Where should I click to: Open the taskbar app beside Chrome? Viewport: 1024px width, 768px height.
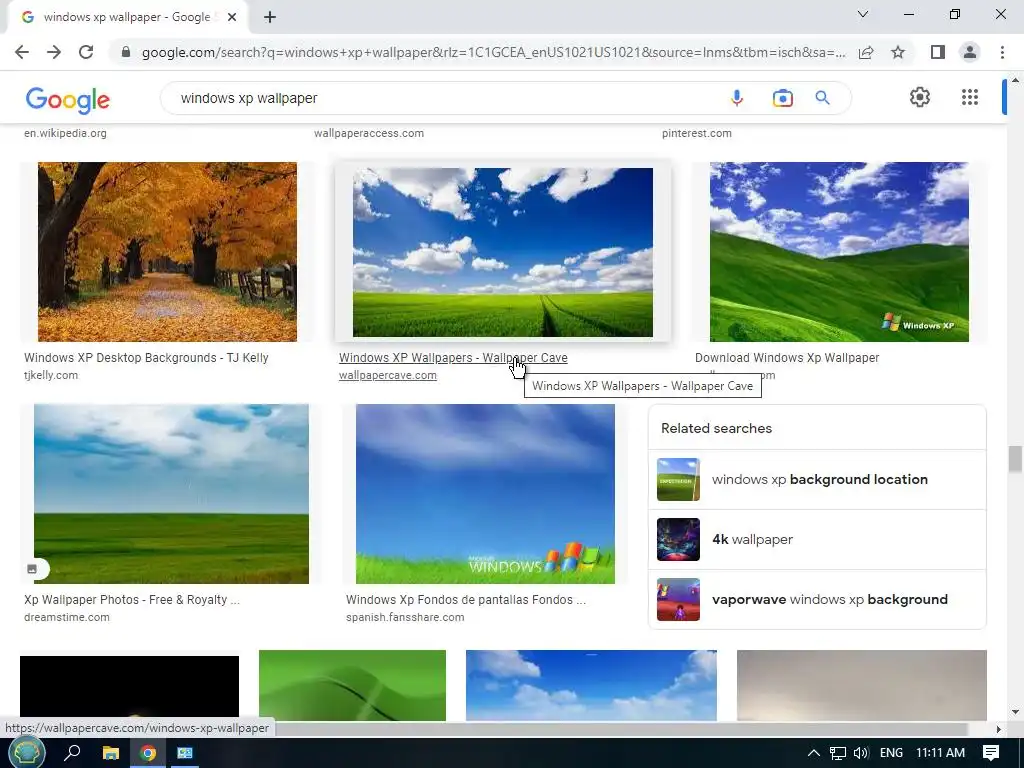pos(185,753)
